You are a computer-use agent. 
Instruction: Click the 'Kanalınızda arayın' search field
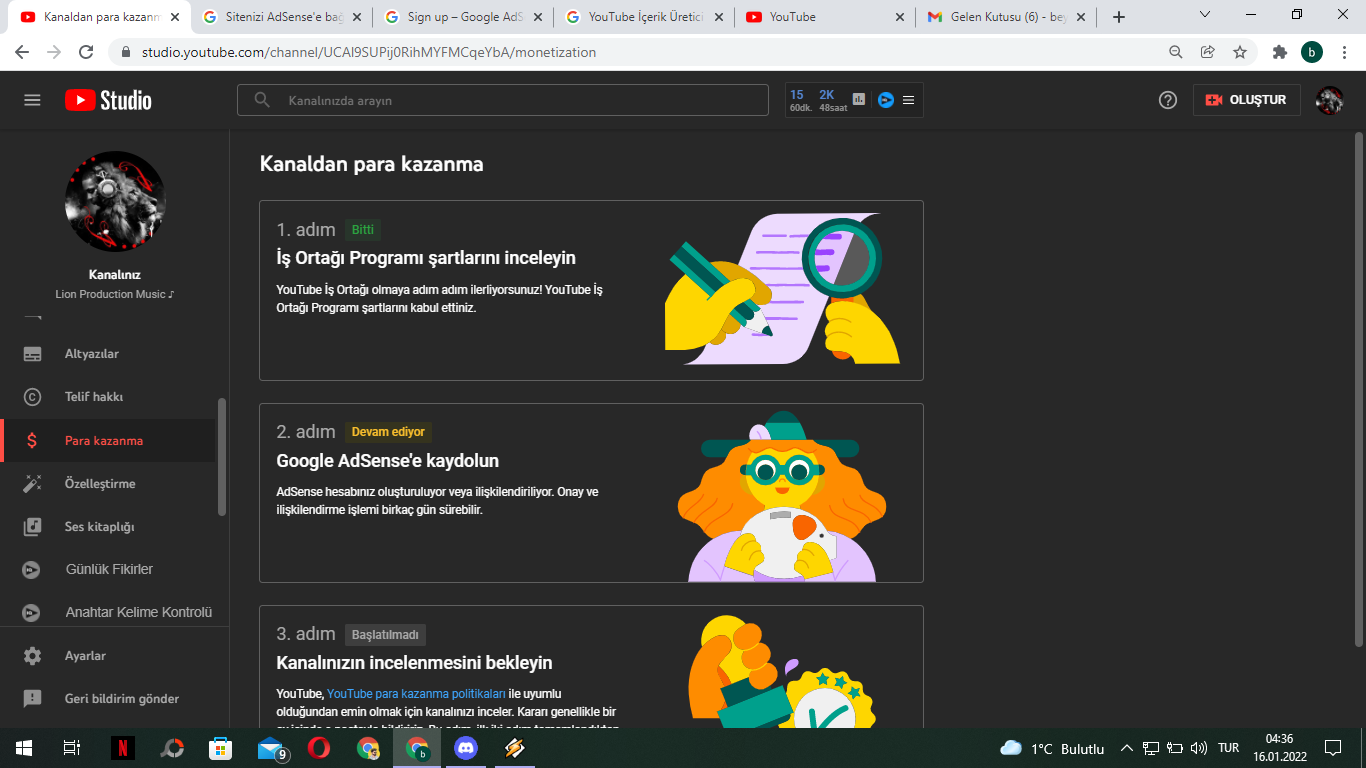pyautogui.click(x=503, y=100)
